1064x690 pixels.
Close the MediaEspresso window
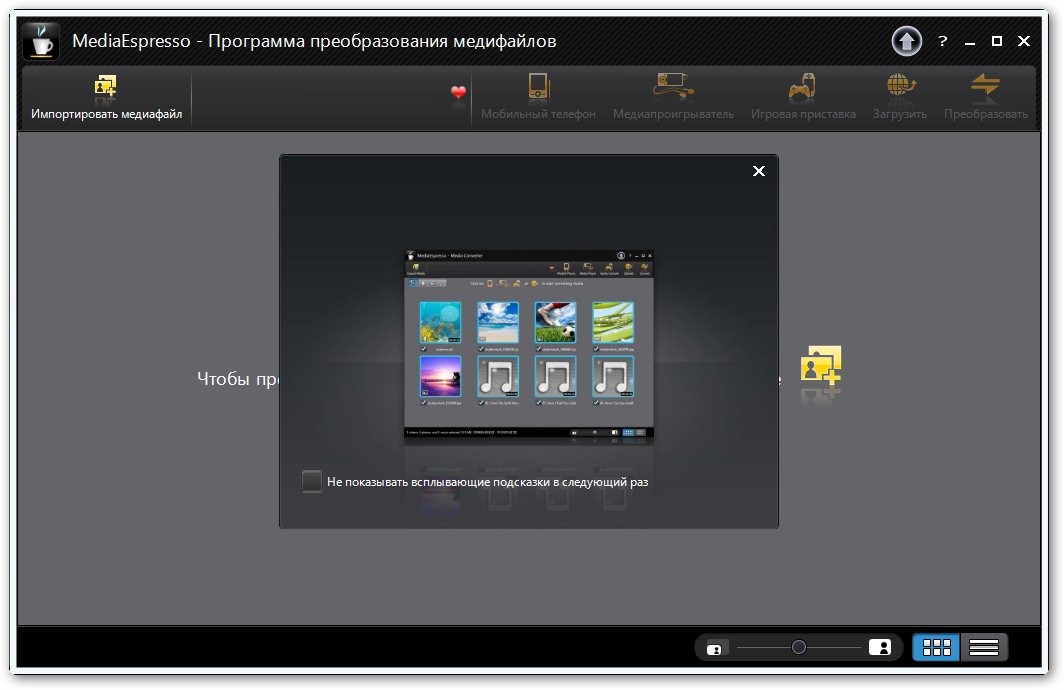coord(1024,41)
